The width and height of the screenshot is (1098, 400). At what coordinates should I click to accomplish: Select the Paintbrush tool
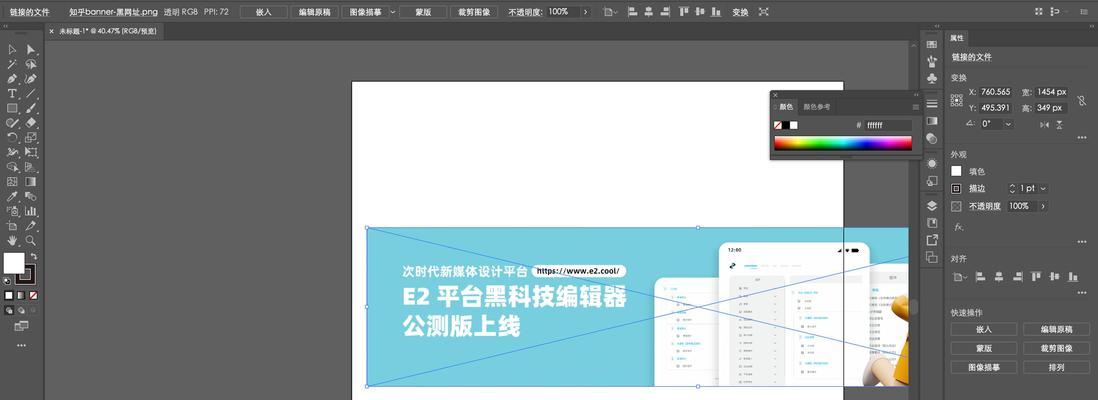[31, 108]
